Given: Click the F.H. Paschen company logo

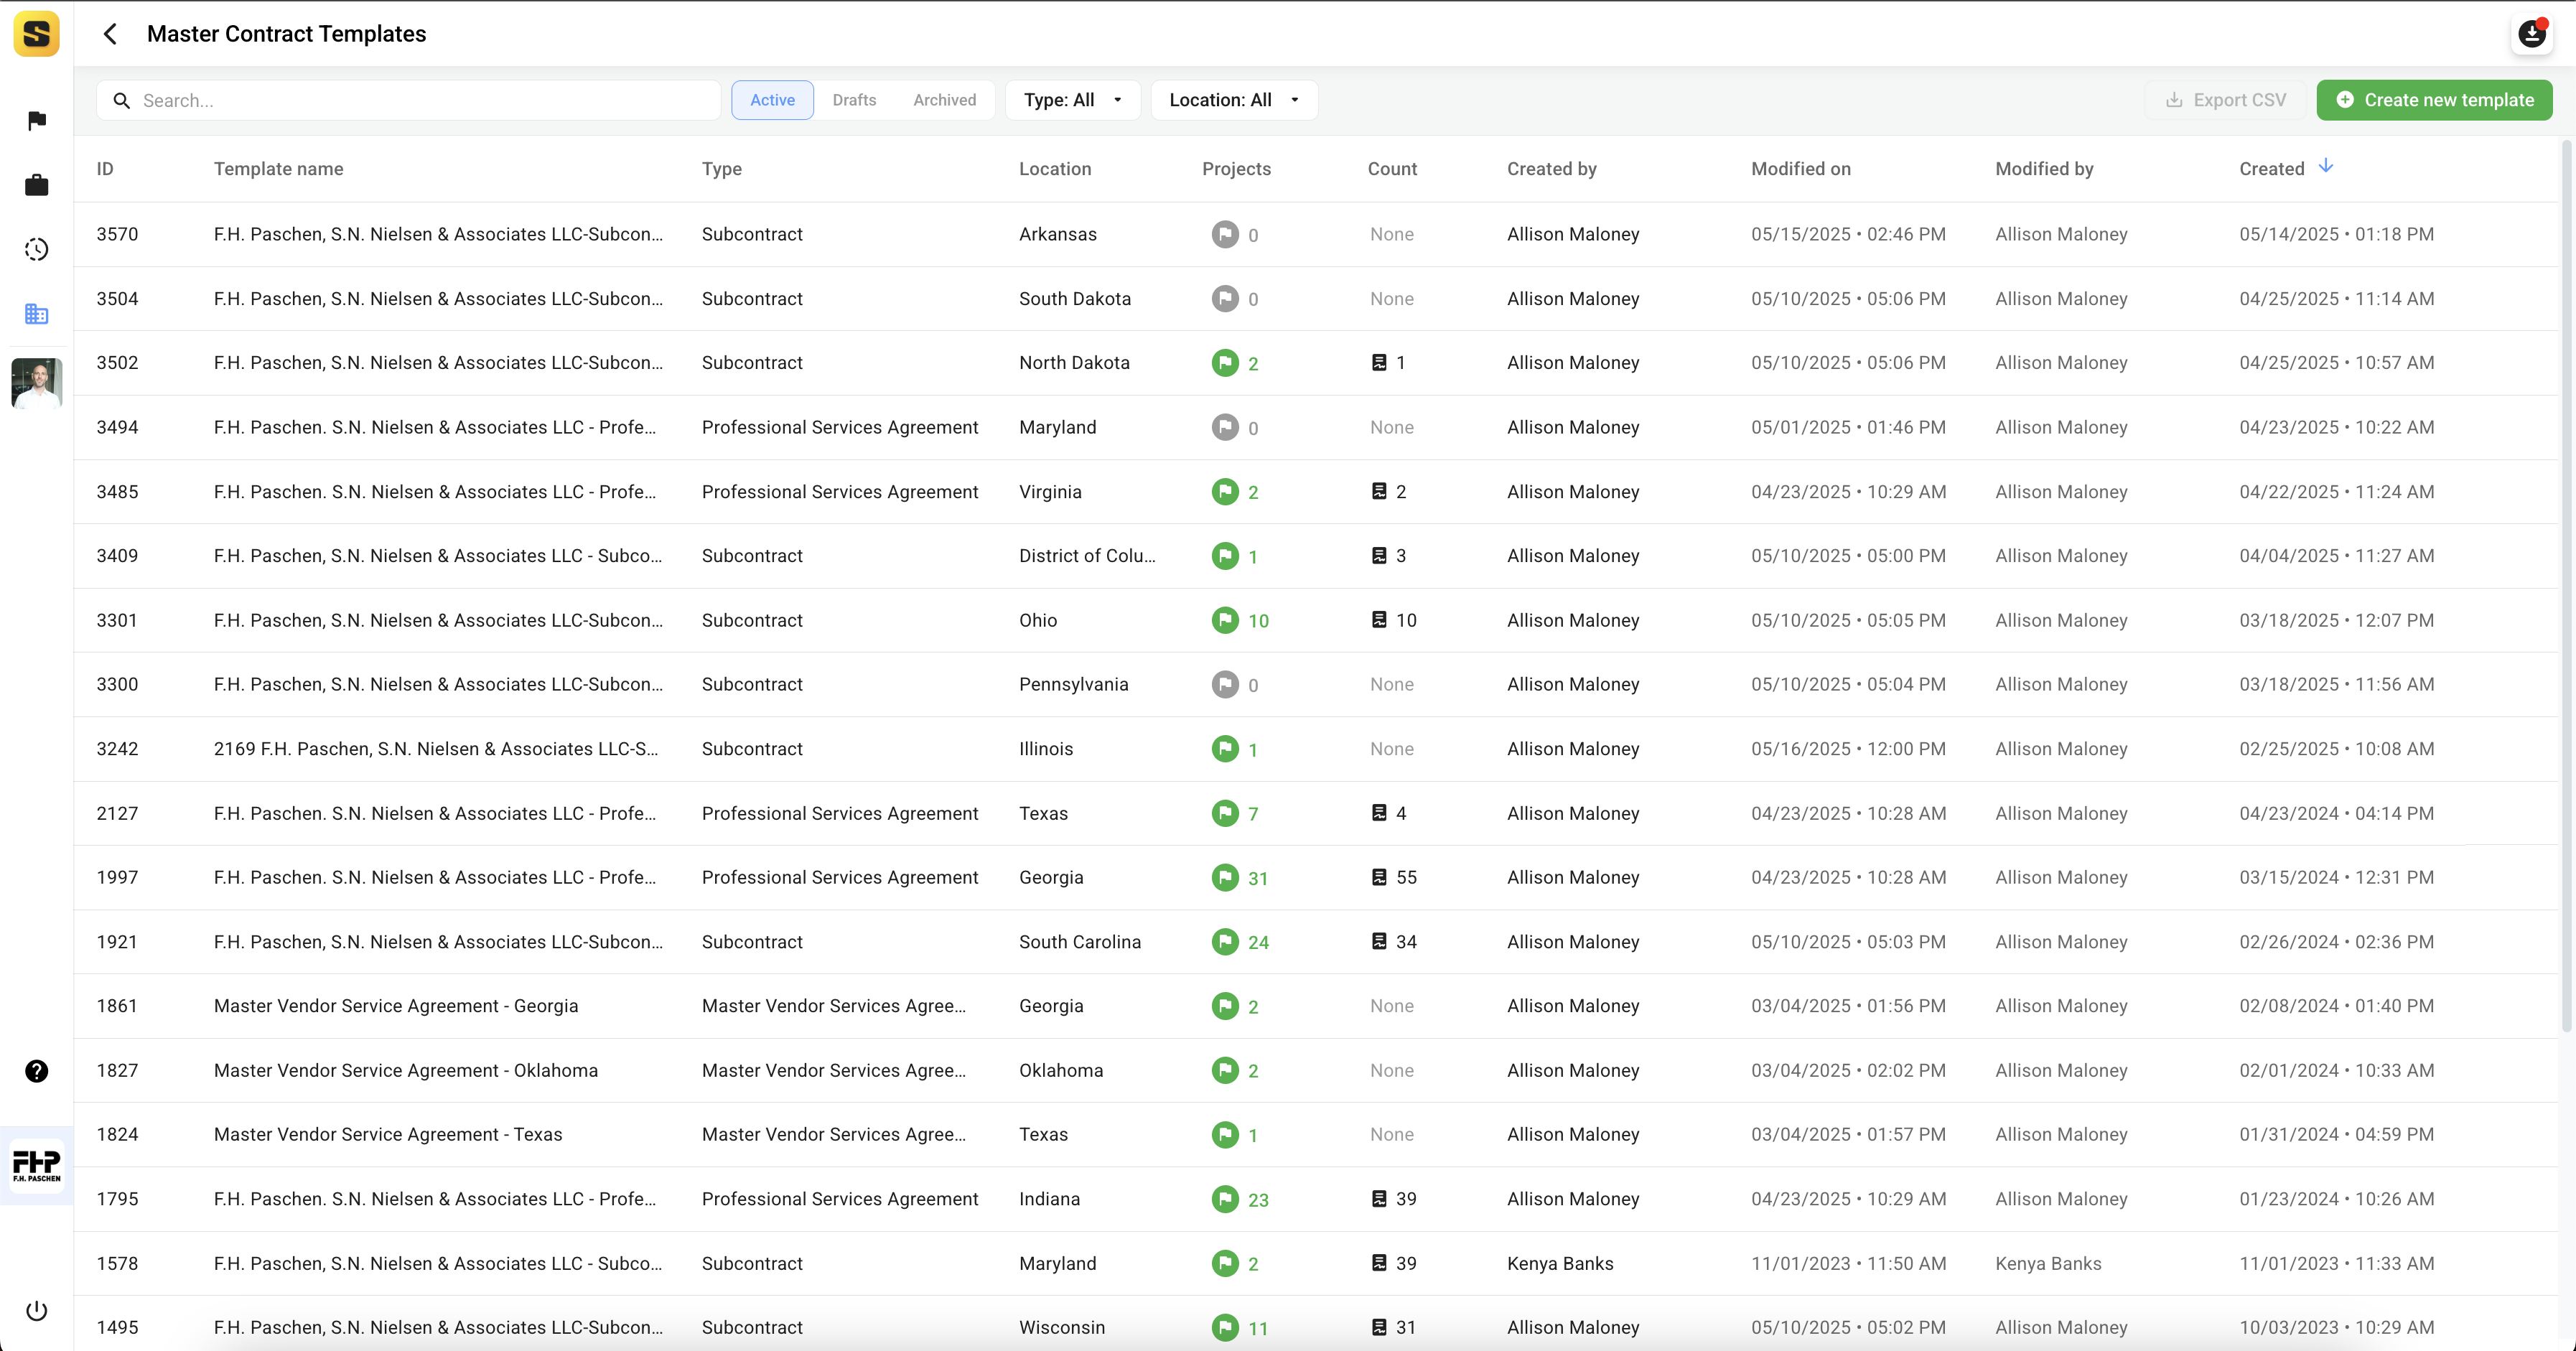Looking at the screenshot, I should tap(37, 1166).
